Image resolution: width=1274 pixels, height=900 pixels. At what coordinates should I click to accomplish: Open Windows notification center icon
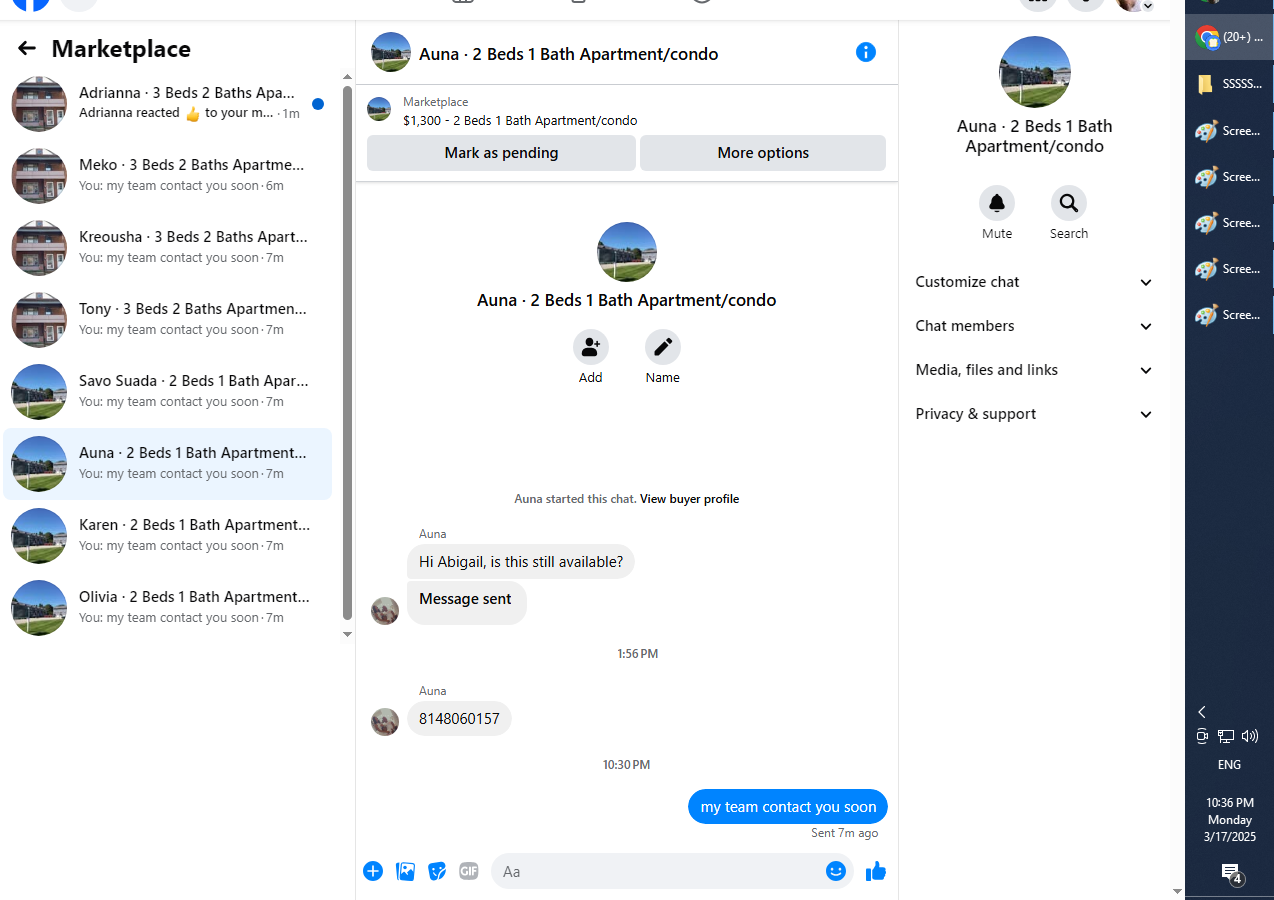pos(1231,873)
